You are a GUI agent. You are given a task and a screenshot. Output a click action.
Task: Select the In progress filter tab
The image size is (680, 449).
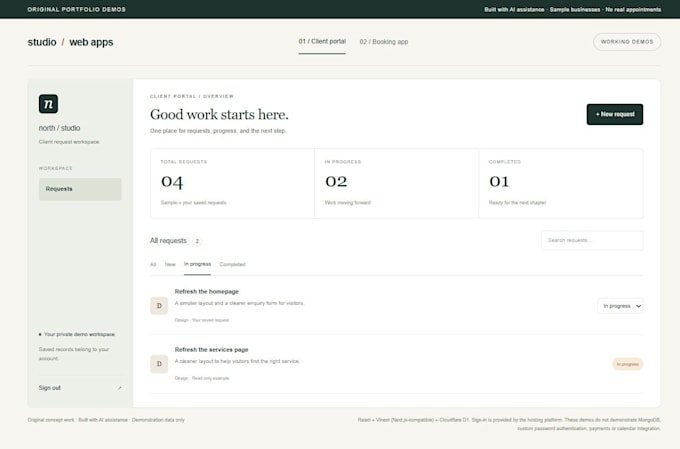pyautogui.click(x=197, y=264)
